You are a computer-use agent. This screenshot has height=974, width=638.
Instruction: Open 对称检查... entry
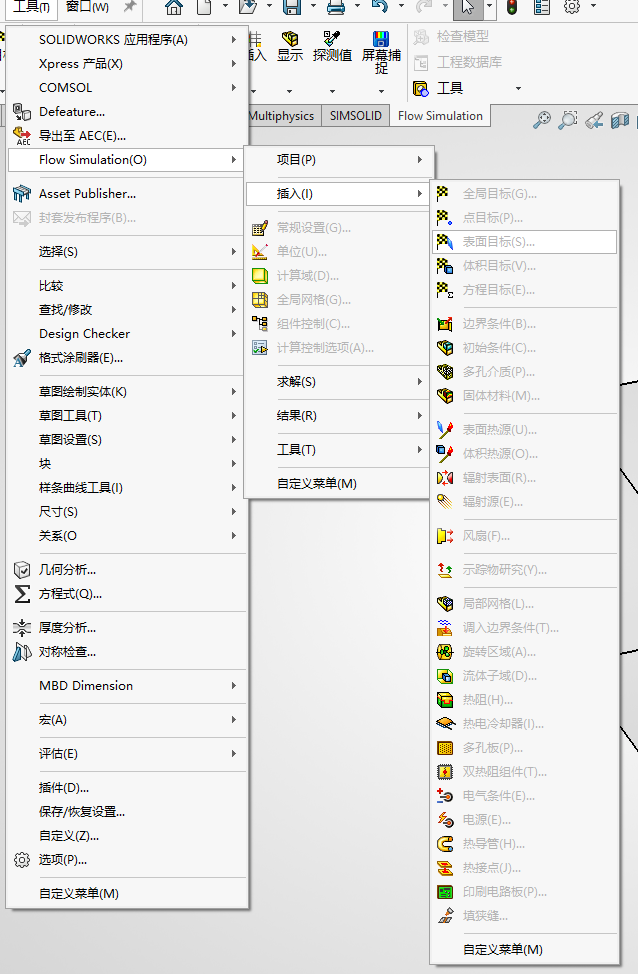click(x=126, y=652)
